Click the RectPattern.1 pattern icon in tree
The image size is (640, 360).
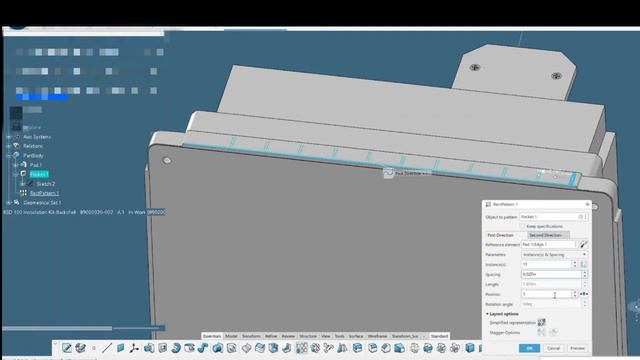coord(23,193)
